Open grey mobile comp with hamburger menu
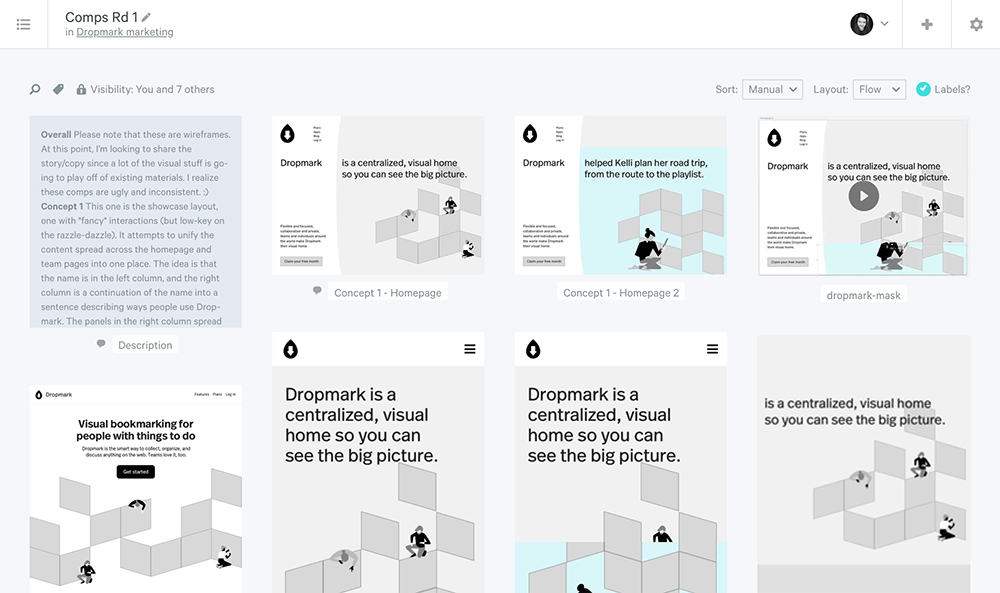Viewport: 1000px width, 593px height. click(x=378, y=462)
